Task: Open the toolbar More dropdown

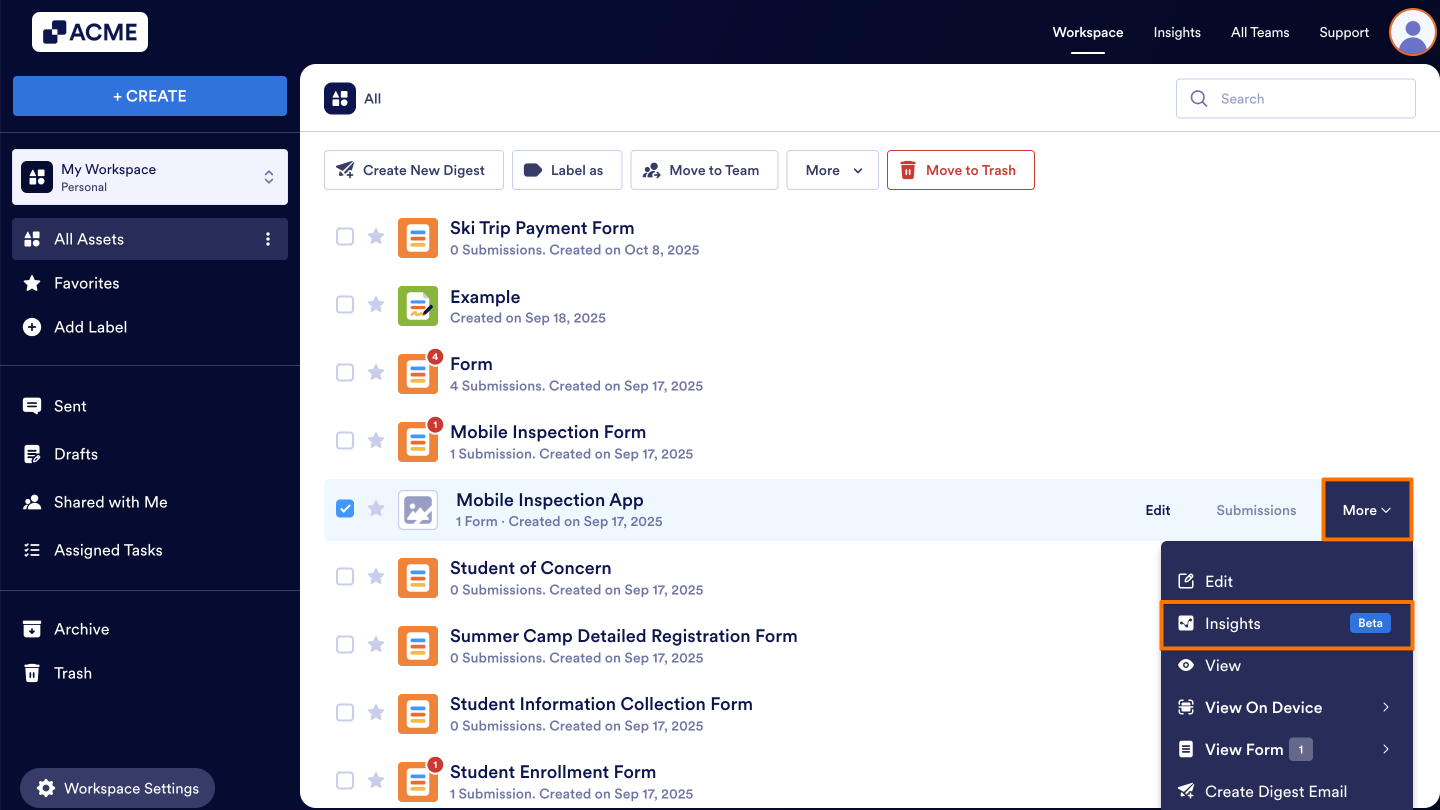Action: (x=832, y=170)
